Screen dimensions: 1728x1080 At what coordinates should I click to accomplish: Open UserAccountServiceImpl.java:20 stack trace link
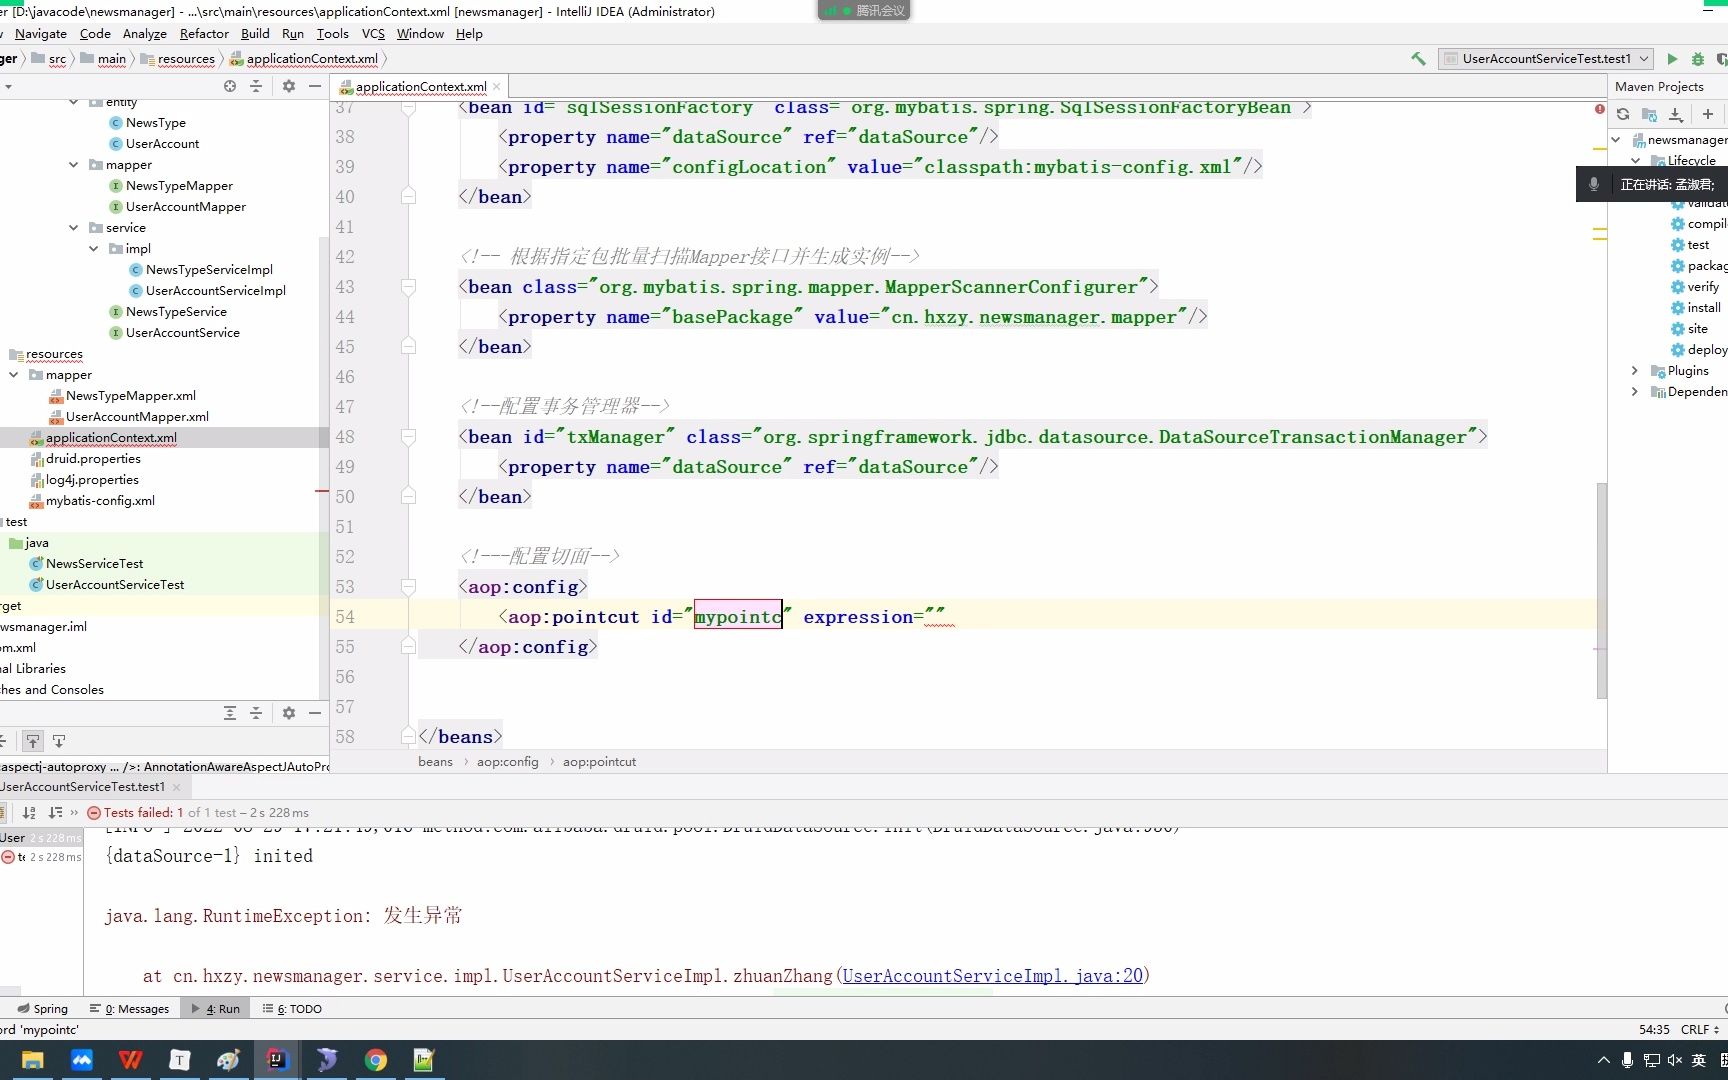tap(993, 976)
